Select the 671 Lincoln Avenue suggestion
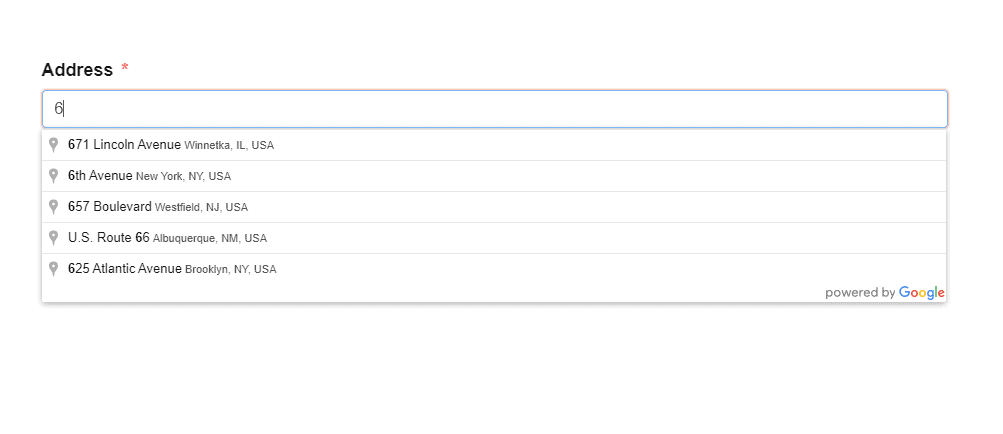1003x434 pixels. click(124, 145)
